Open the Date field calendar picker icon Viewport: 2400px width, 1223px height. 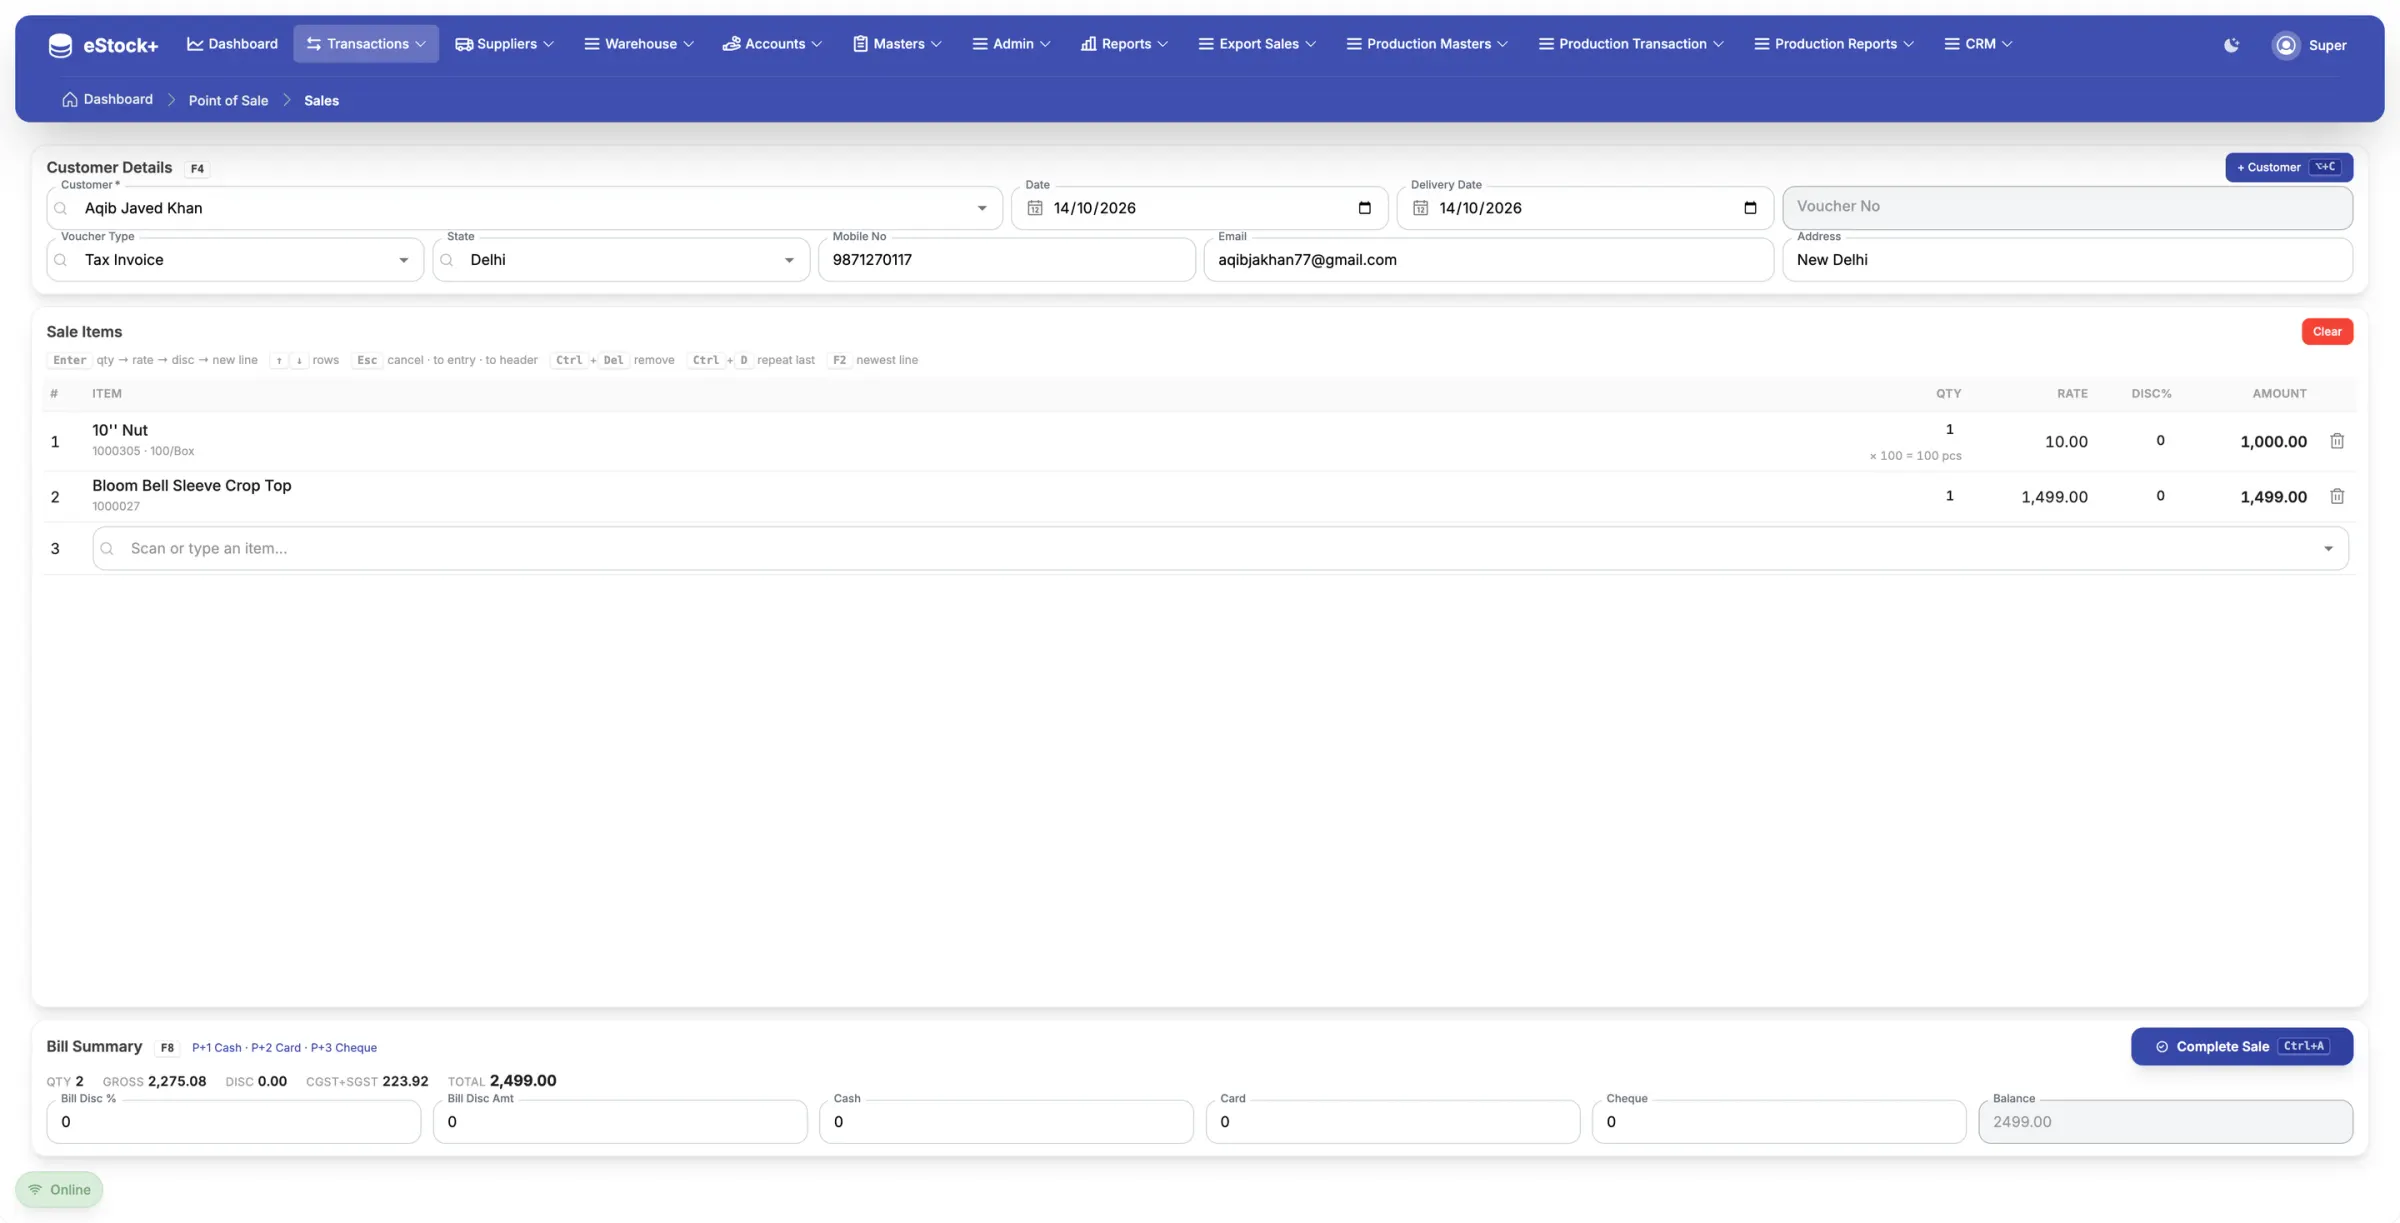point(1364,208)
